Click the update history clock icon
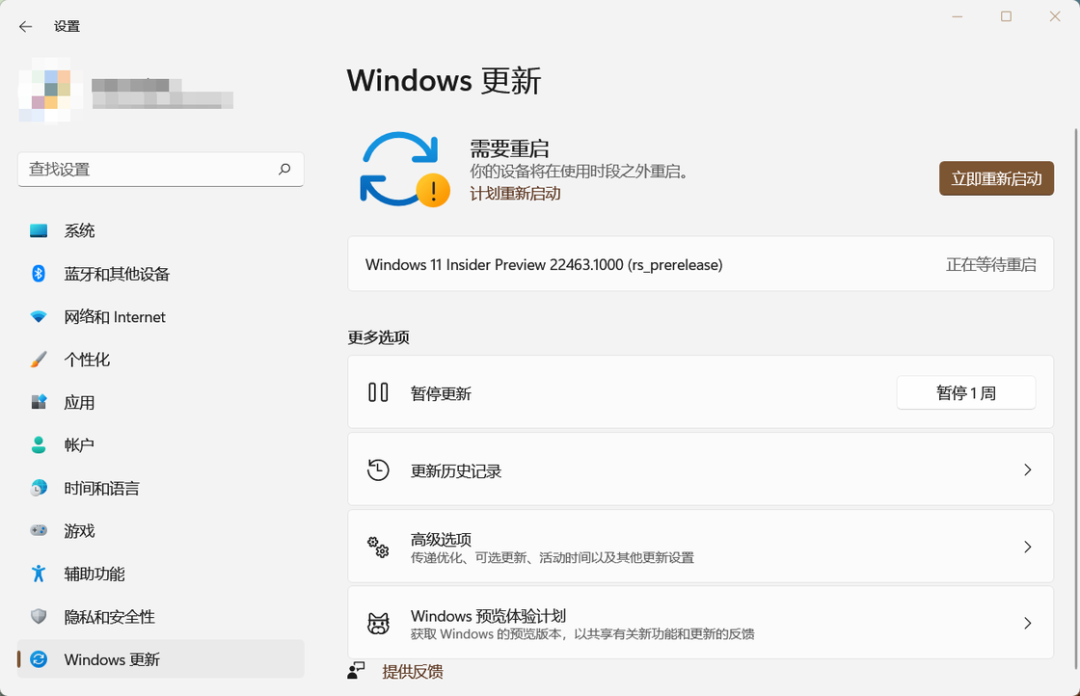The height and width of the screenshot is (696, 1080). tap(378, 470)
